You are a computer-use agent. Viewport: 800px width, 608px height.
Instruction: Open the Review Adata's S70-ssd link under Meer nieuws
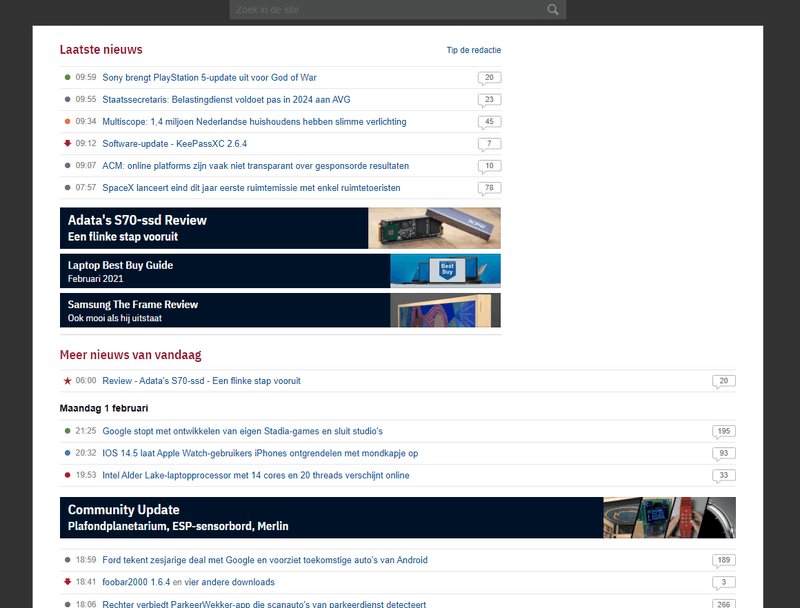tap(201, 381)
